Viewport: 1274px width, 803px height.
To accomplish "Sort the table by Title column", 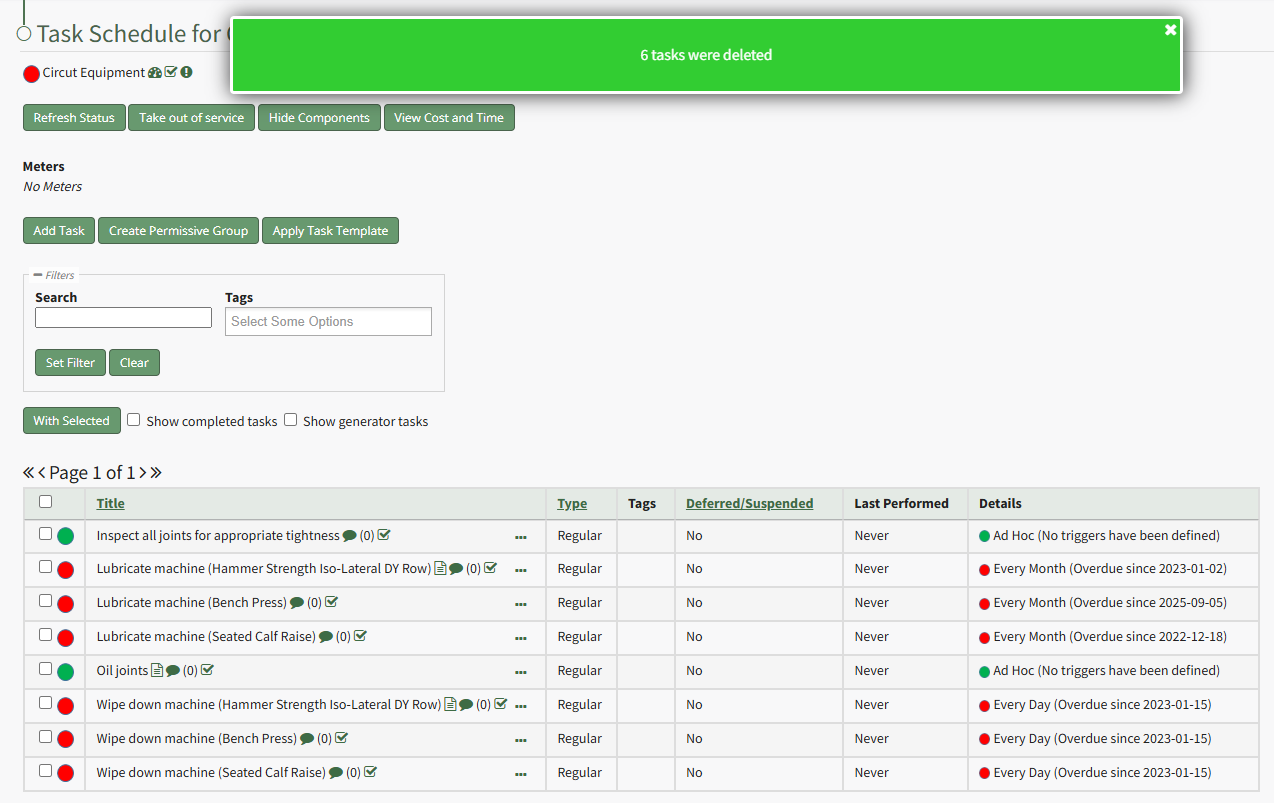I will point(110,503).
